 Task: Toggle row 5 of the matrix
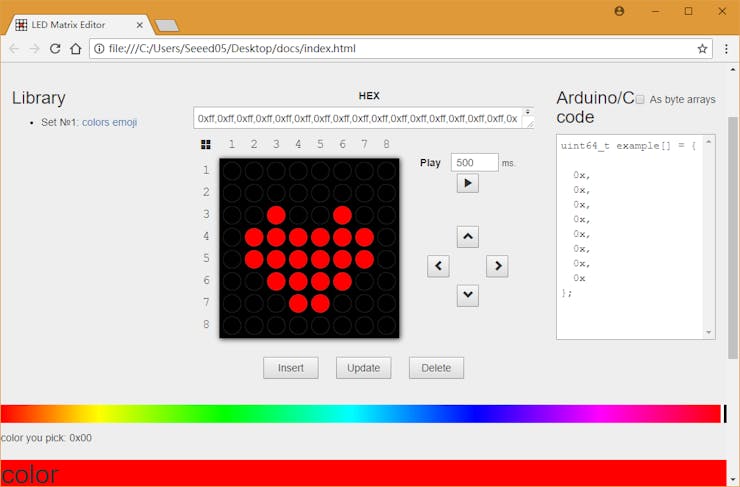pyautogui.click(x=207, y=258)
